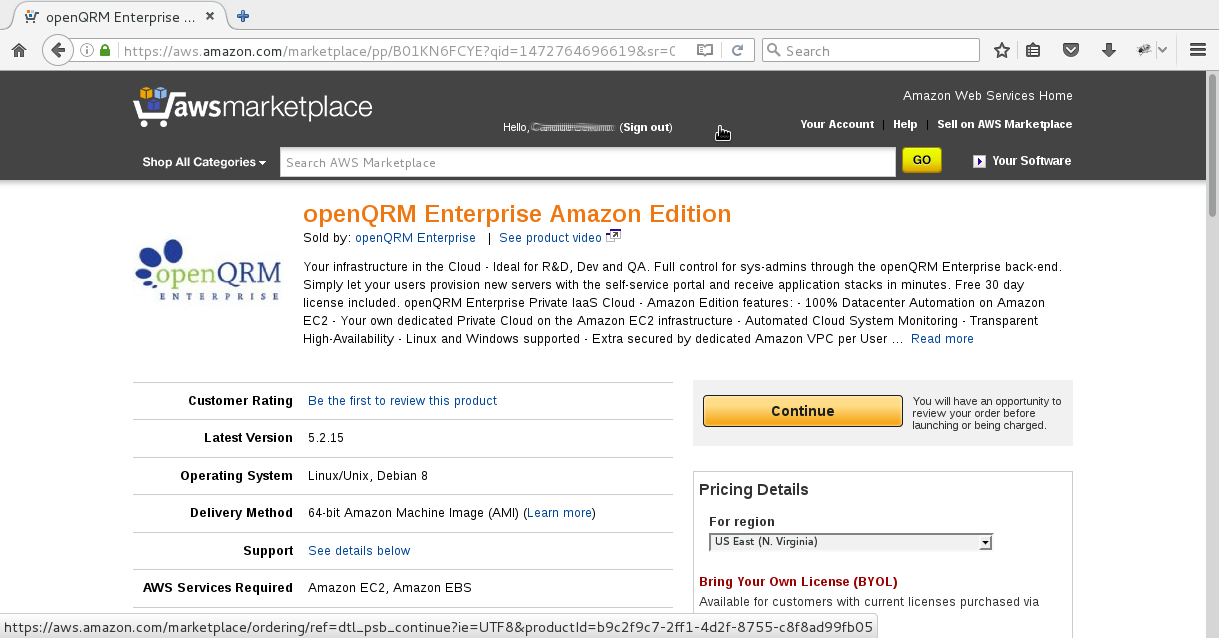Reload the page with the refresh icon
This screenshot has width=1219, height=638.
coord(737,50)
